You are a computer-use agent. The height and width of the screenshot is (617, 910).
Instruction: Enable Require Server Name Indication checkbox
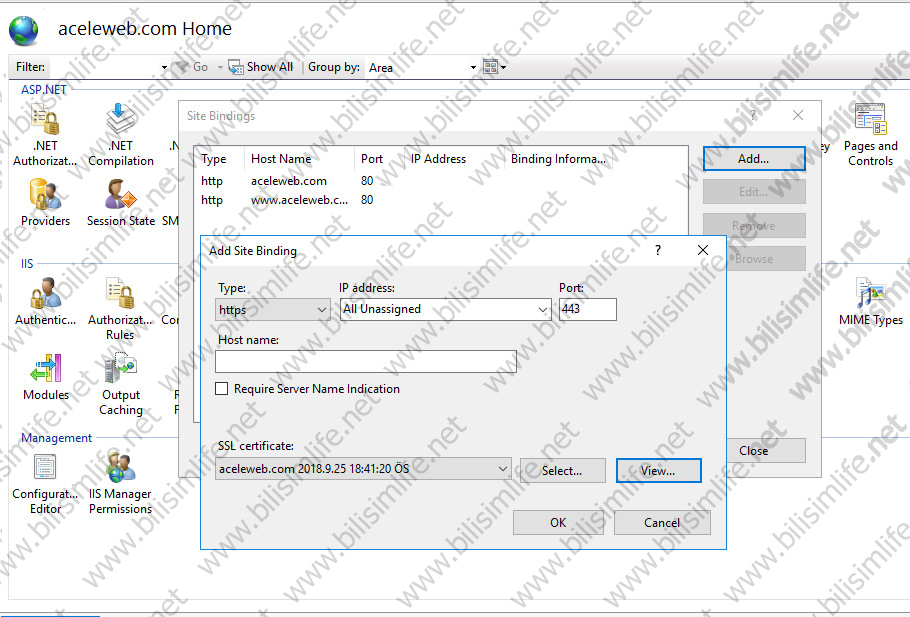tap(222, 388)
